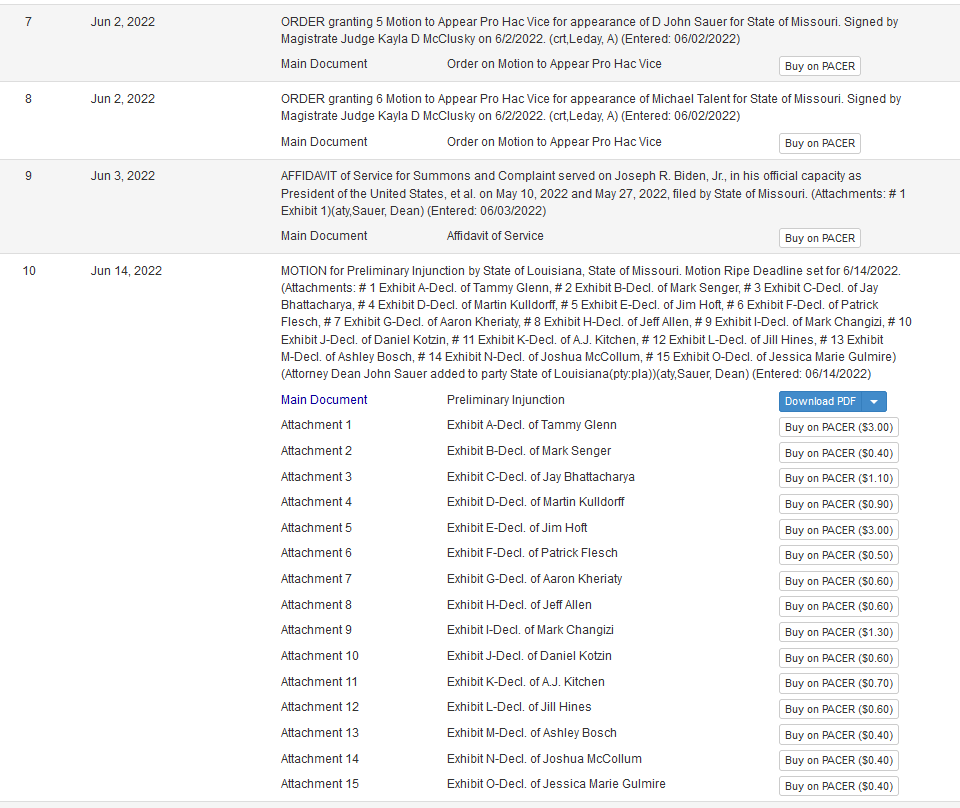Click the 'Main Document' label in entry 7
This screenshot has height=808, width=960.
coord(324,64)
